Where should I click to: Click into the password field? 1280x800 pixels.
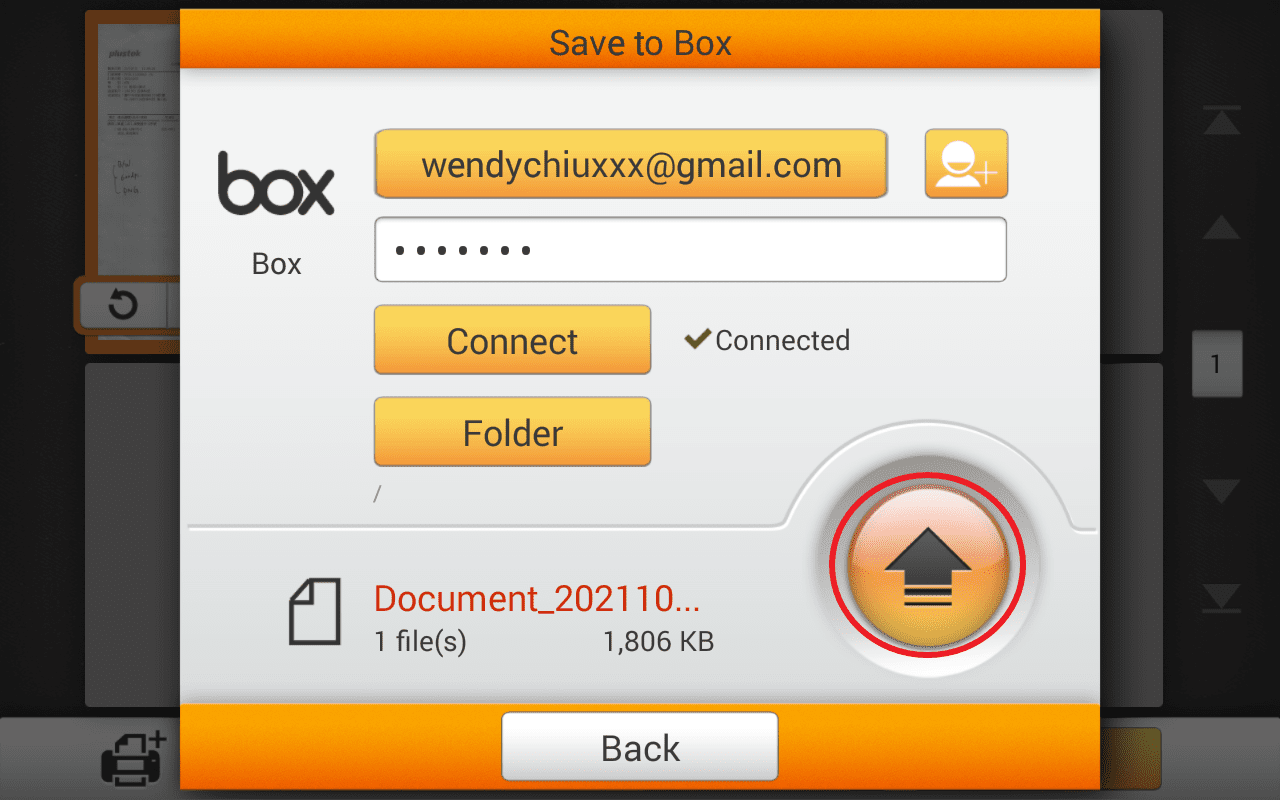tap(690, 250)
